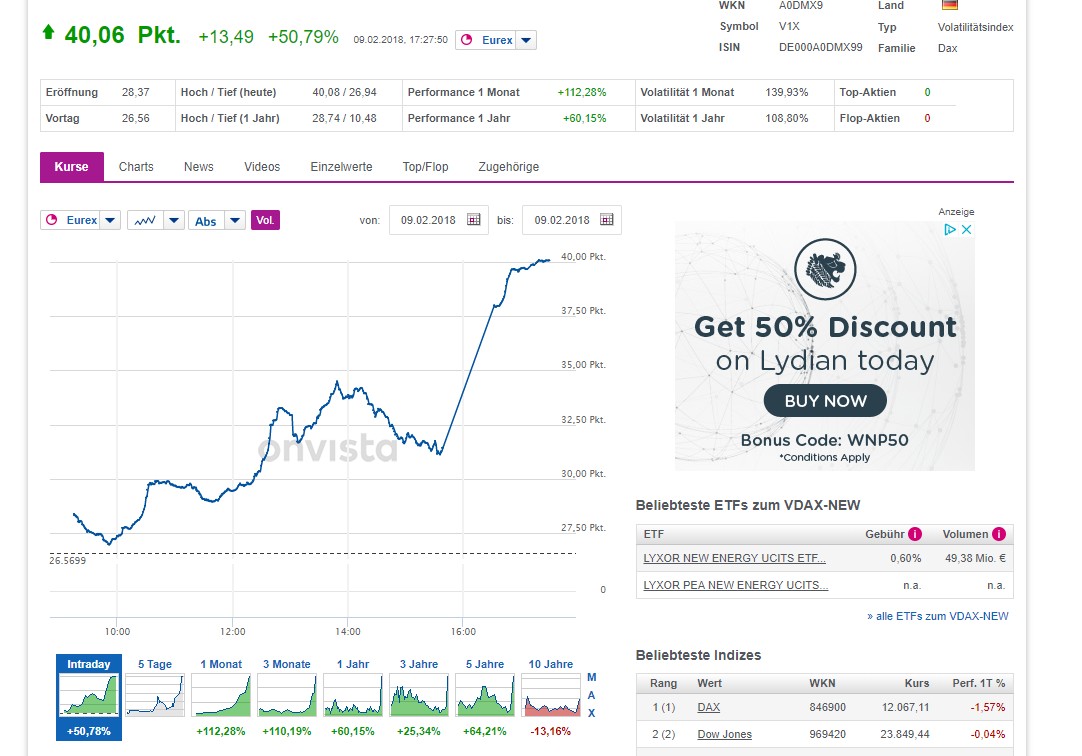Click the AdChoices triangle icon
This screenshot has width=1082, height=756.
click(951, 230)
